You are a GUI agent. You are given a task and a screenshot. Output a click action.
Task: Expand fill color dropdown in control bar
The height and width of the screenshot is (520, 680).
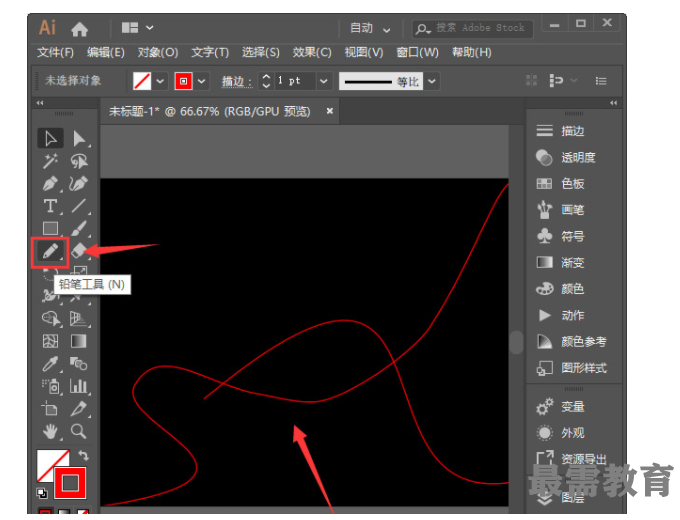click(x=160, y=81)
